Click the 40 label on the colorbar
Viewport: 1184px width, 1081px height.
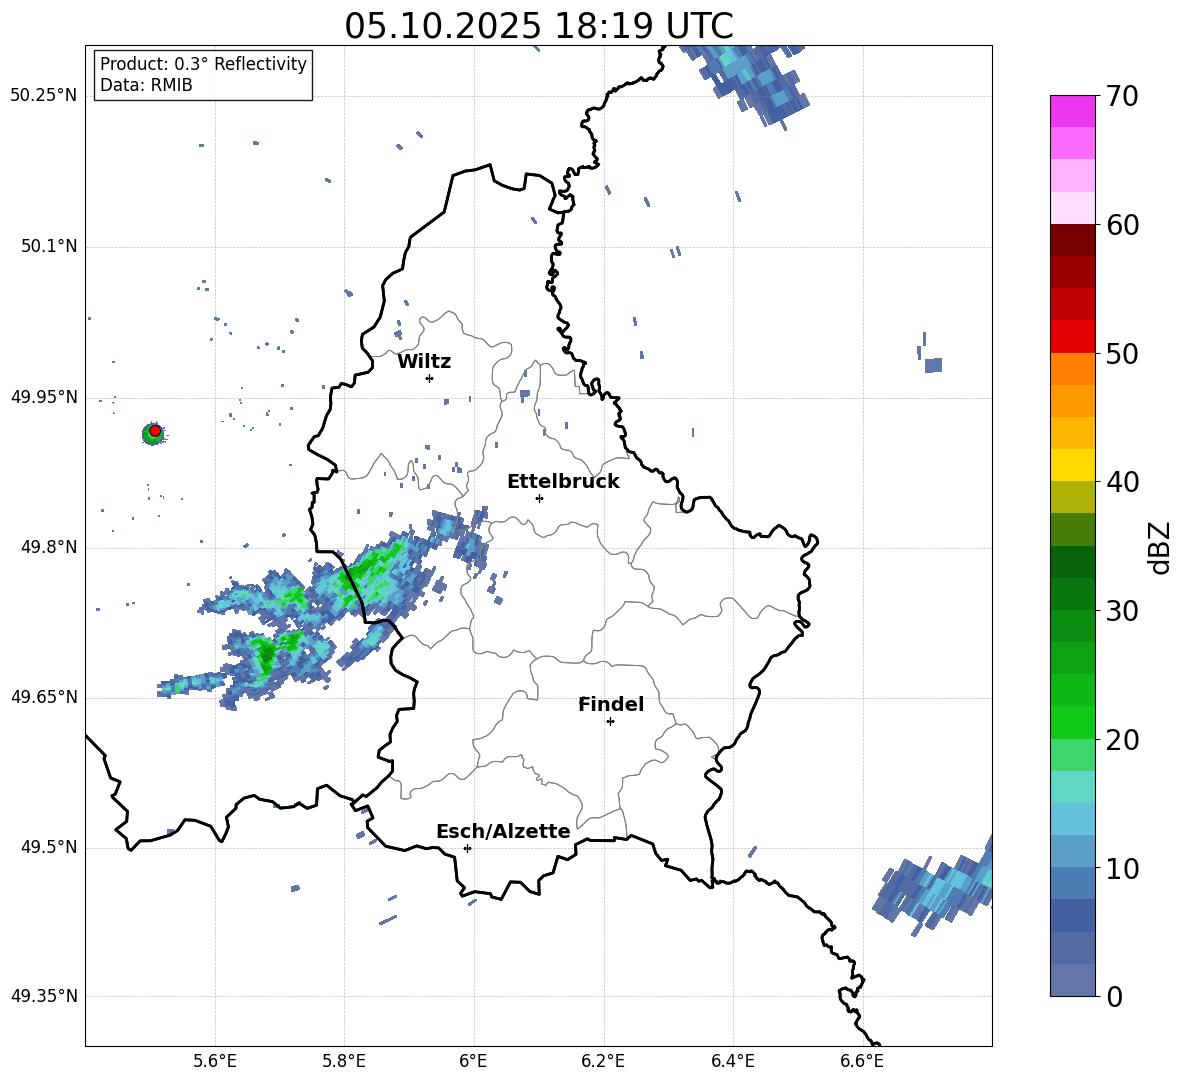[1122, 482]
